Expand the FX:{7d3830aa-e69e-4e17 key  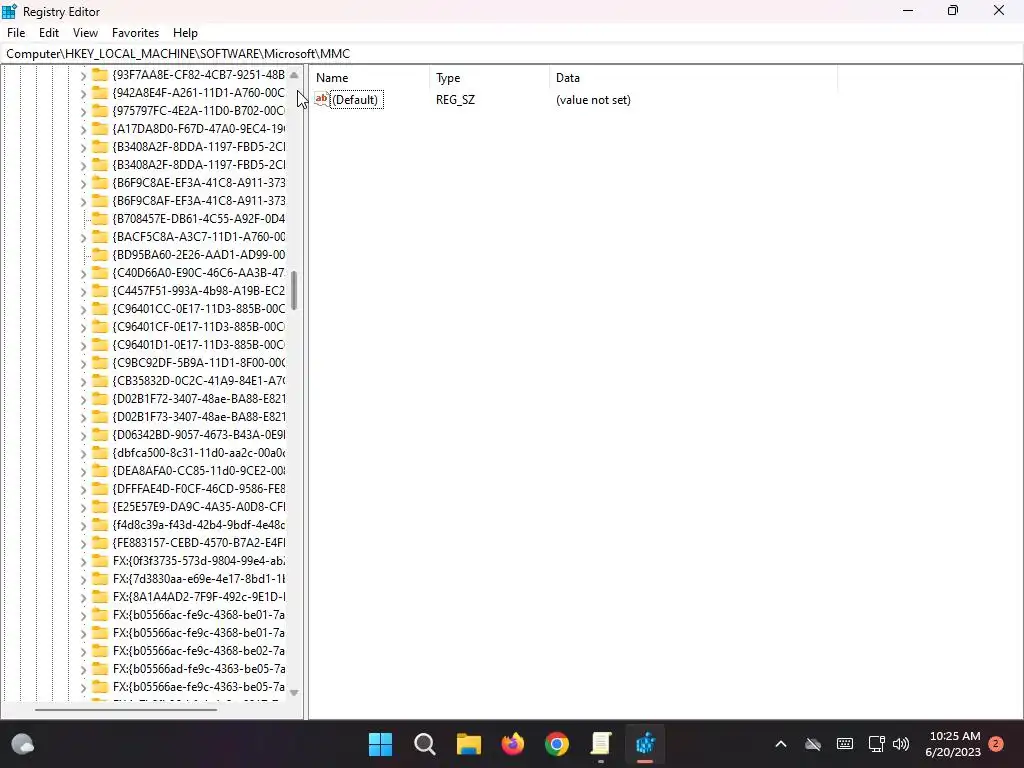[83, 579]
